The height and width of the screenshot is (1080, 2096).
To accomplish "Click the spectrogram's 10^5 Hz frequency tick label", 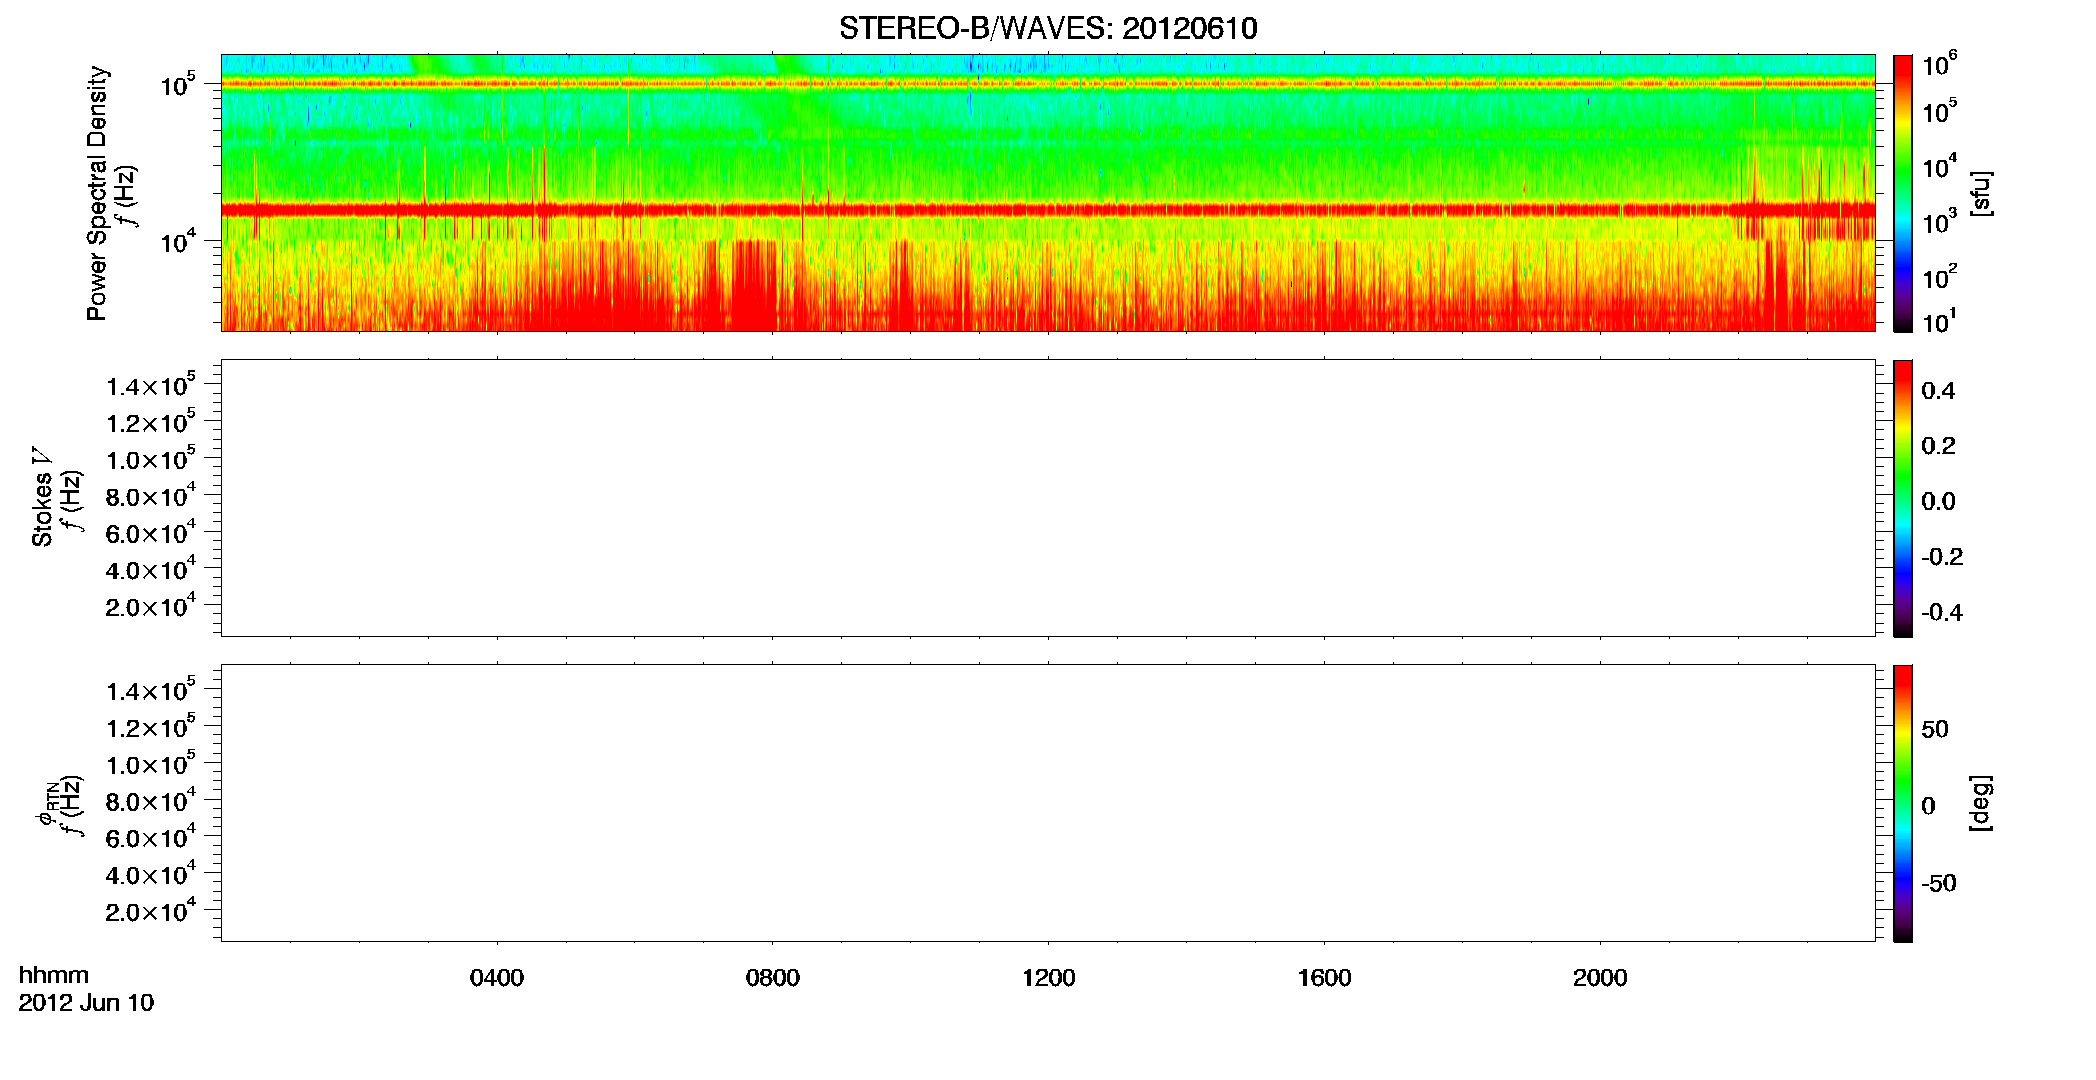I will [x=178, y=85].
